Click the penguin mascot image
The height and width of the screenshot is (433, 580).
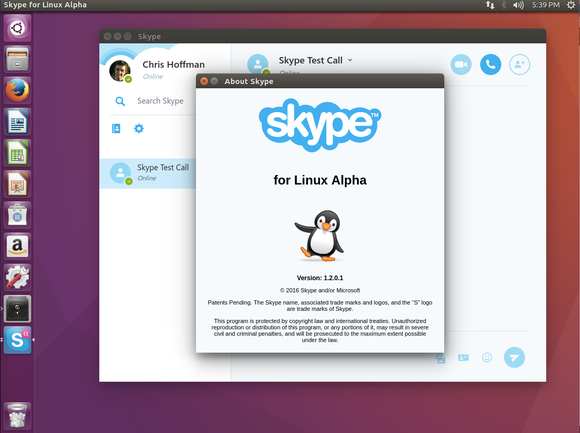pyautogui.click(x=320, y=236)
